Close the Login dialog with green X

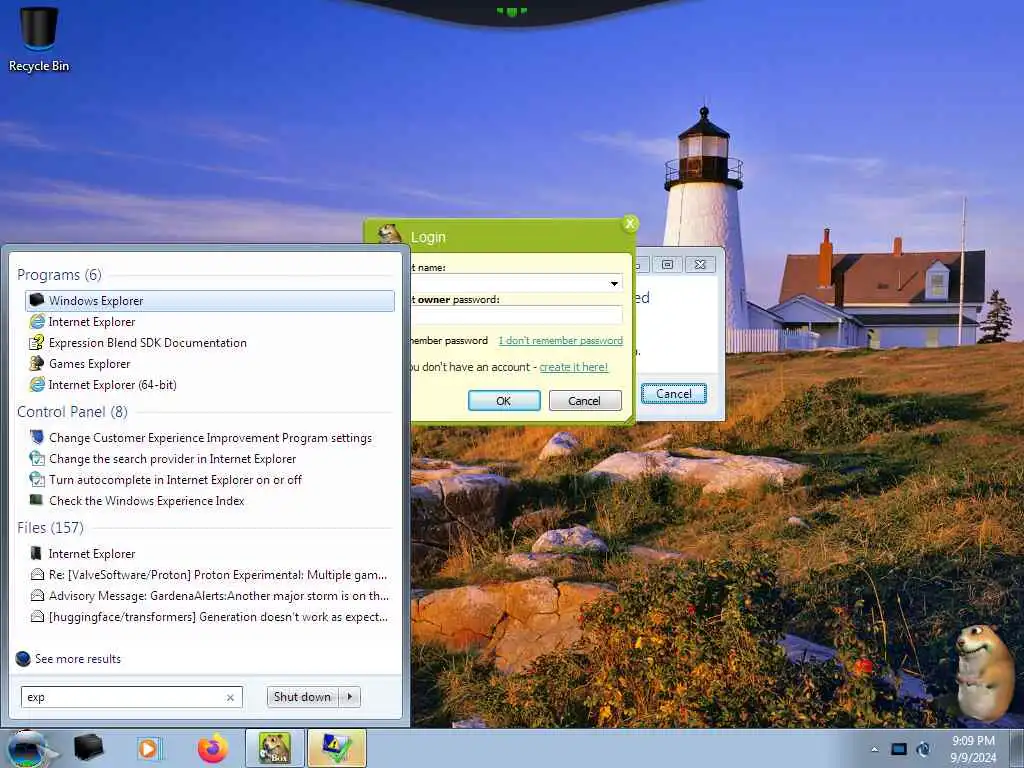pos(630,224)
